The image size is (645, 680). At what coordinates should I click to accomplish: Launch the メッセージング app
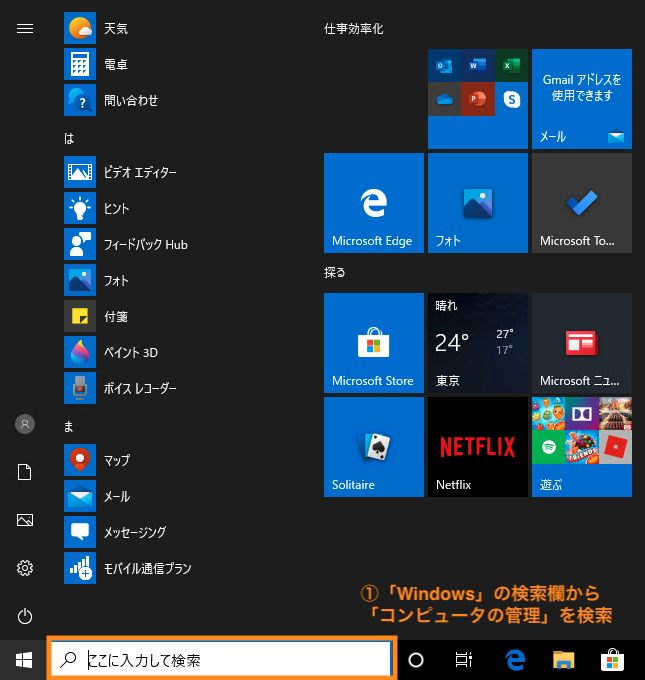pos(115,532)
